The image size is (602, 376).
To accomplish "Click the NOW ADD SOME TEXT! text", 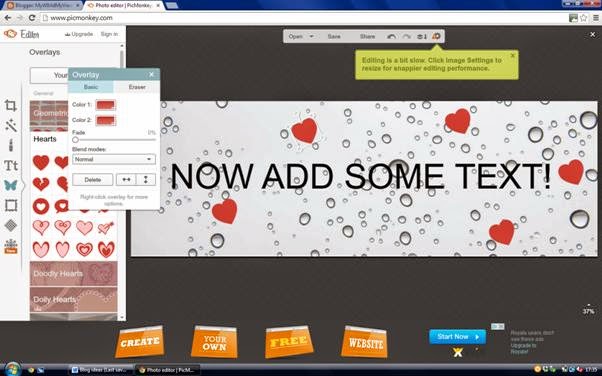I will pyautogui.click(x=361, y=176).
